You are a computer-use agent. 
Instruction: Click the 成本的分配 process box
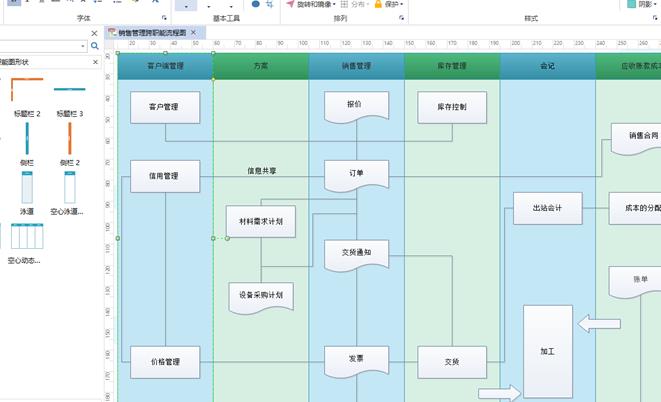click(635, 208)
